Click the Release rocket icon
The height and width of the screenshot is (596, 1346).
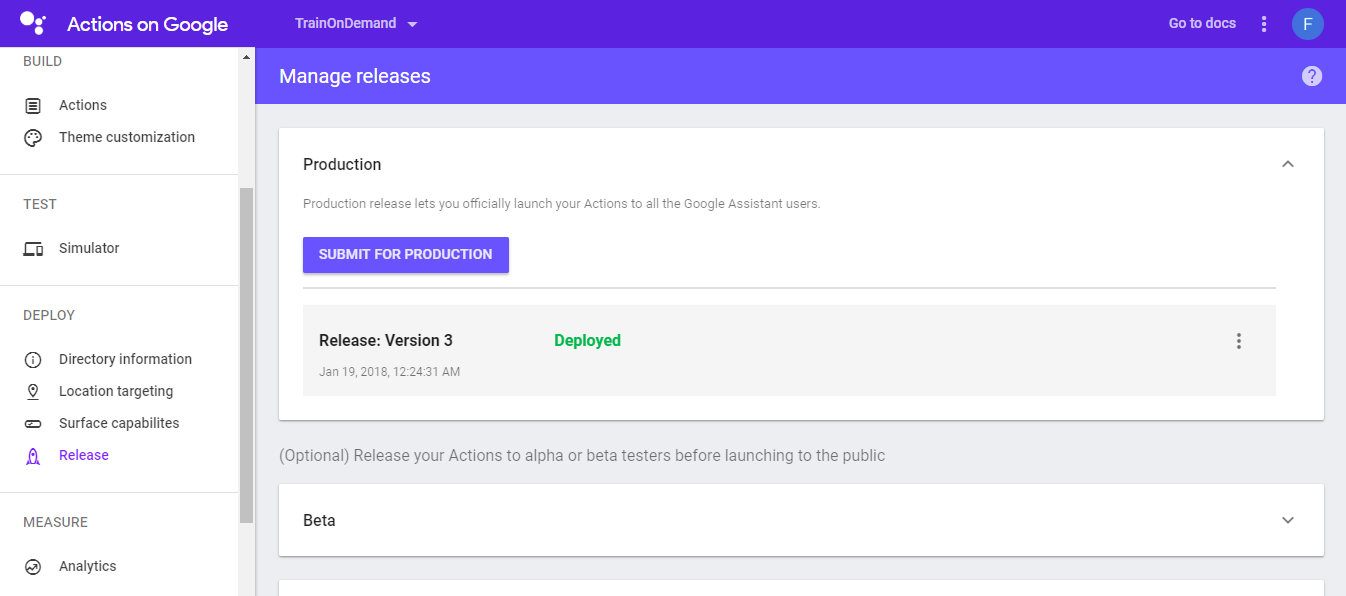[x=33, y=456]
